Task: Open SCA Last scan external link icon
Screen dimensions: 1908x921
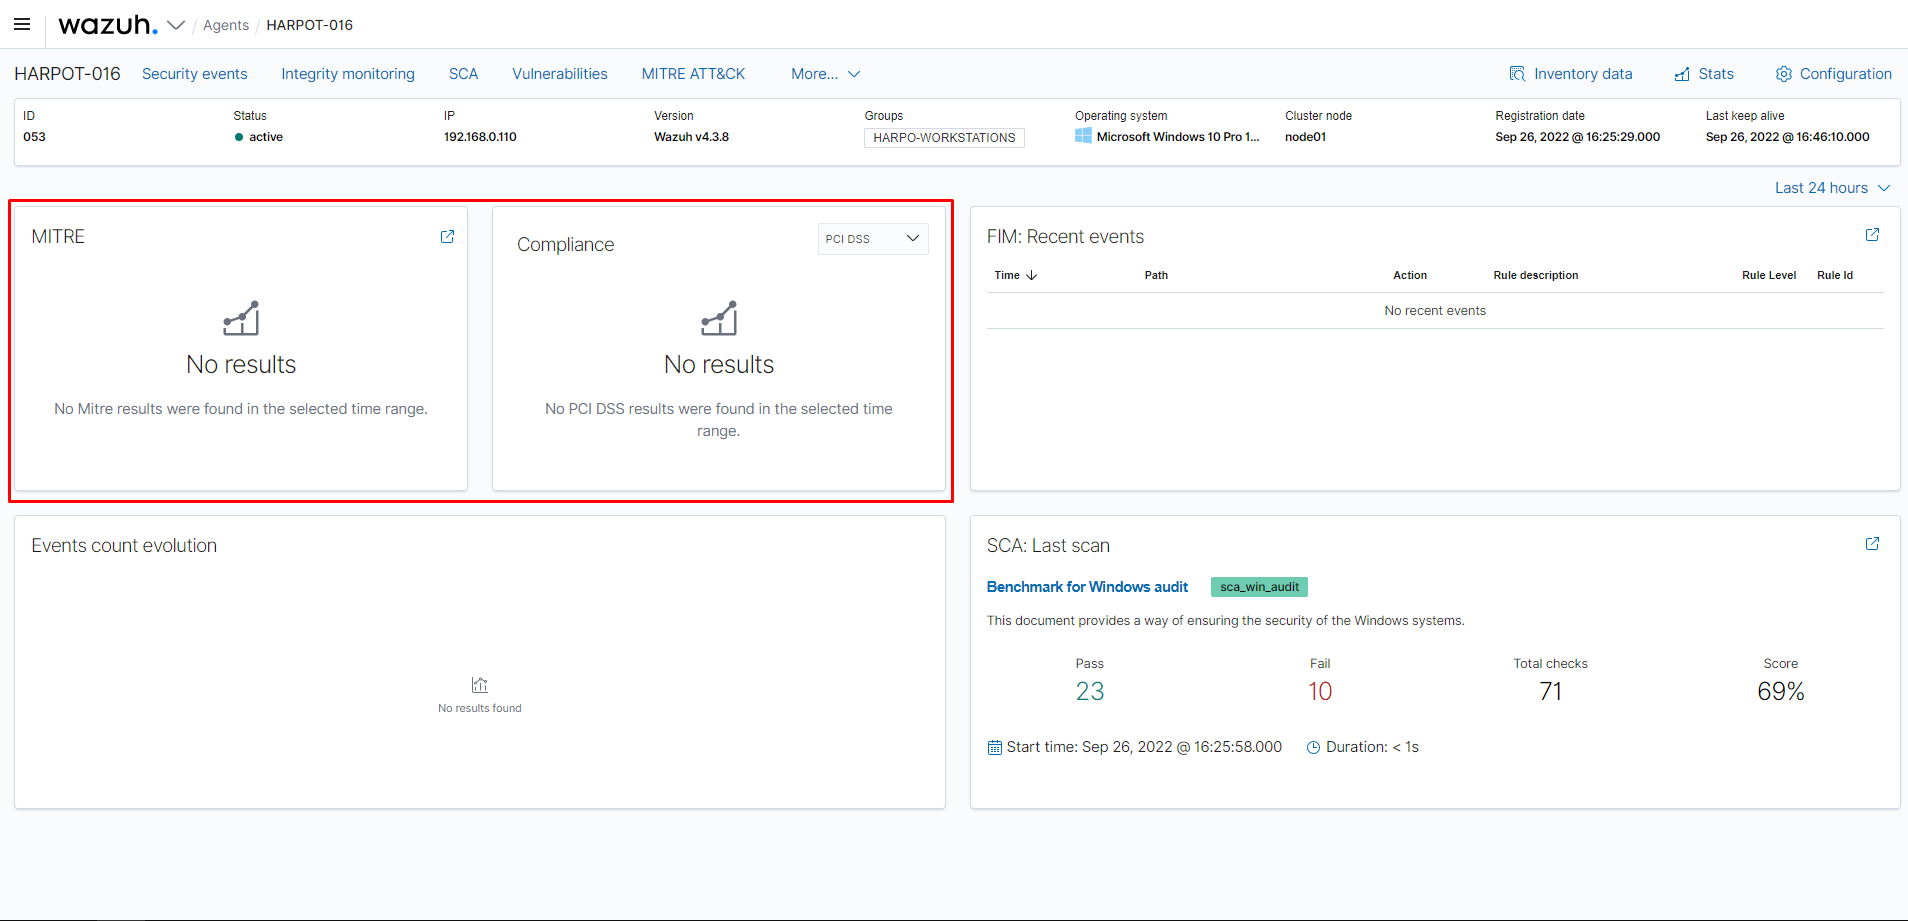Action: 1873,543
